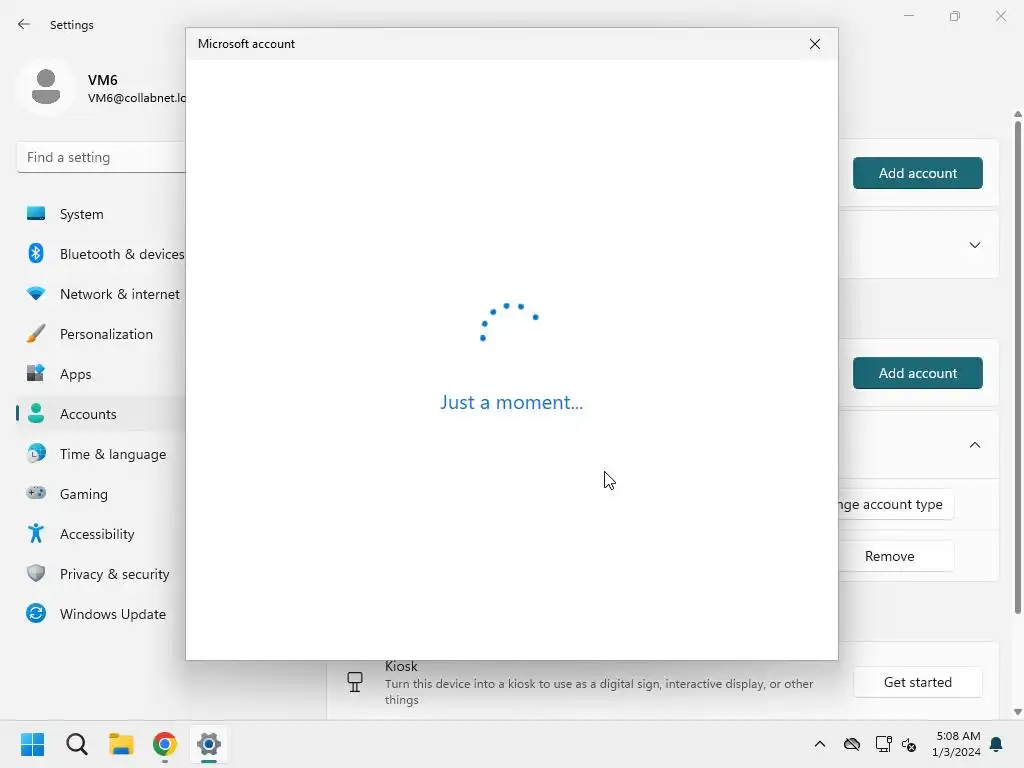The image size is (1024, 768).
Task: Click the Time & language globe icon
Action: click(36, 453)
